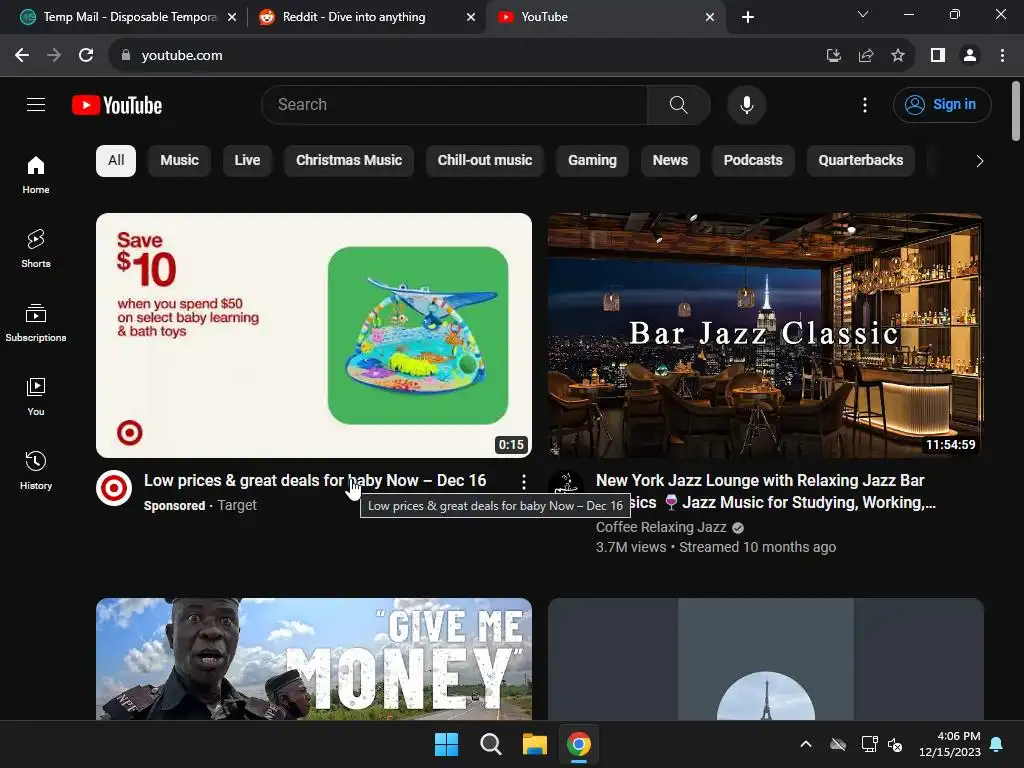Click the Chrome icon in the taskbar
This screenshot has height=768, width=1024.
[x=579, y=744]
